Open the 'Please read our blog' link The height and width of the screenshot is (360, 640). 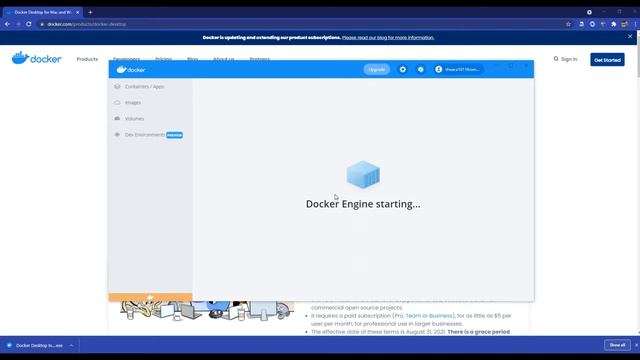point(388,38)
